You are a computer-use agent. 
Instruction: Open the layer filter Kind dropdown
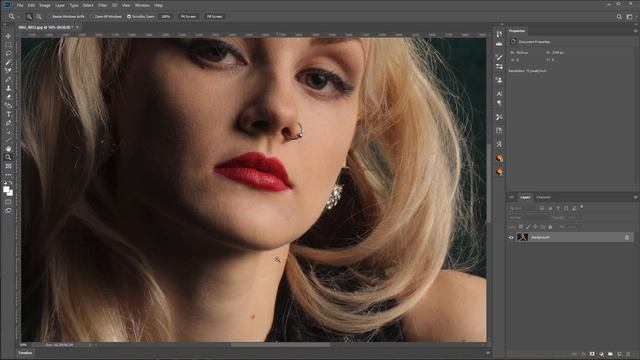(x=522, y=208)
